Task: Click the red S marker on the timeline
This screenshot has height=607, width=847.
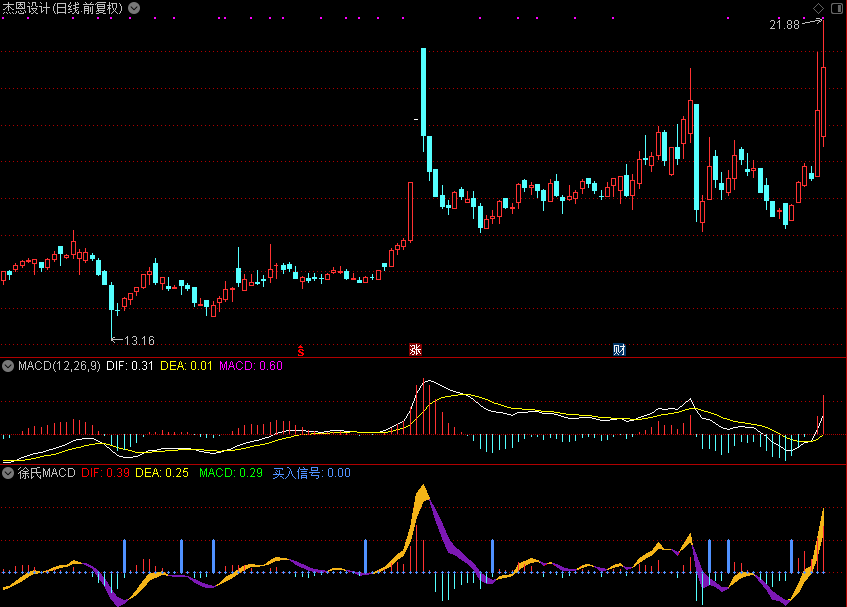Action: pos(301,350)
